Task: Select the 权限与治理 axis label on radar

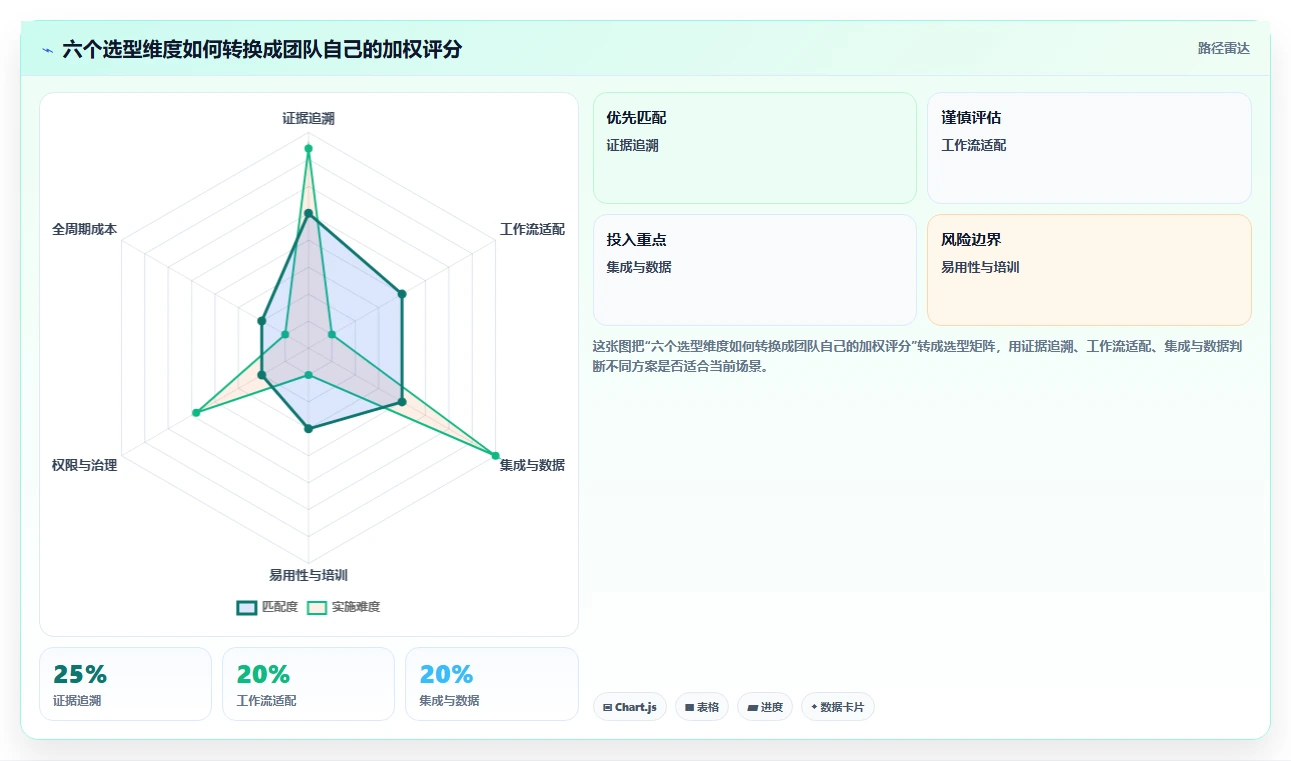Action: (x=84, y=465)
